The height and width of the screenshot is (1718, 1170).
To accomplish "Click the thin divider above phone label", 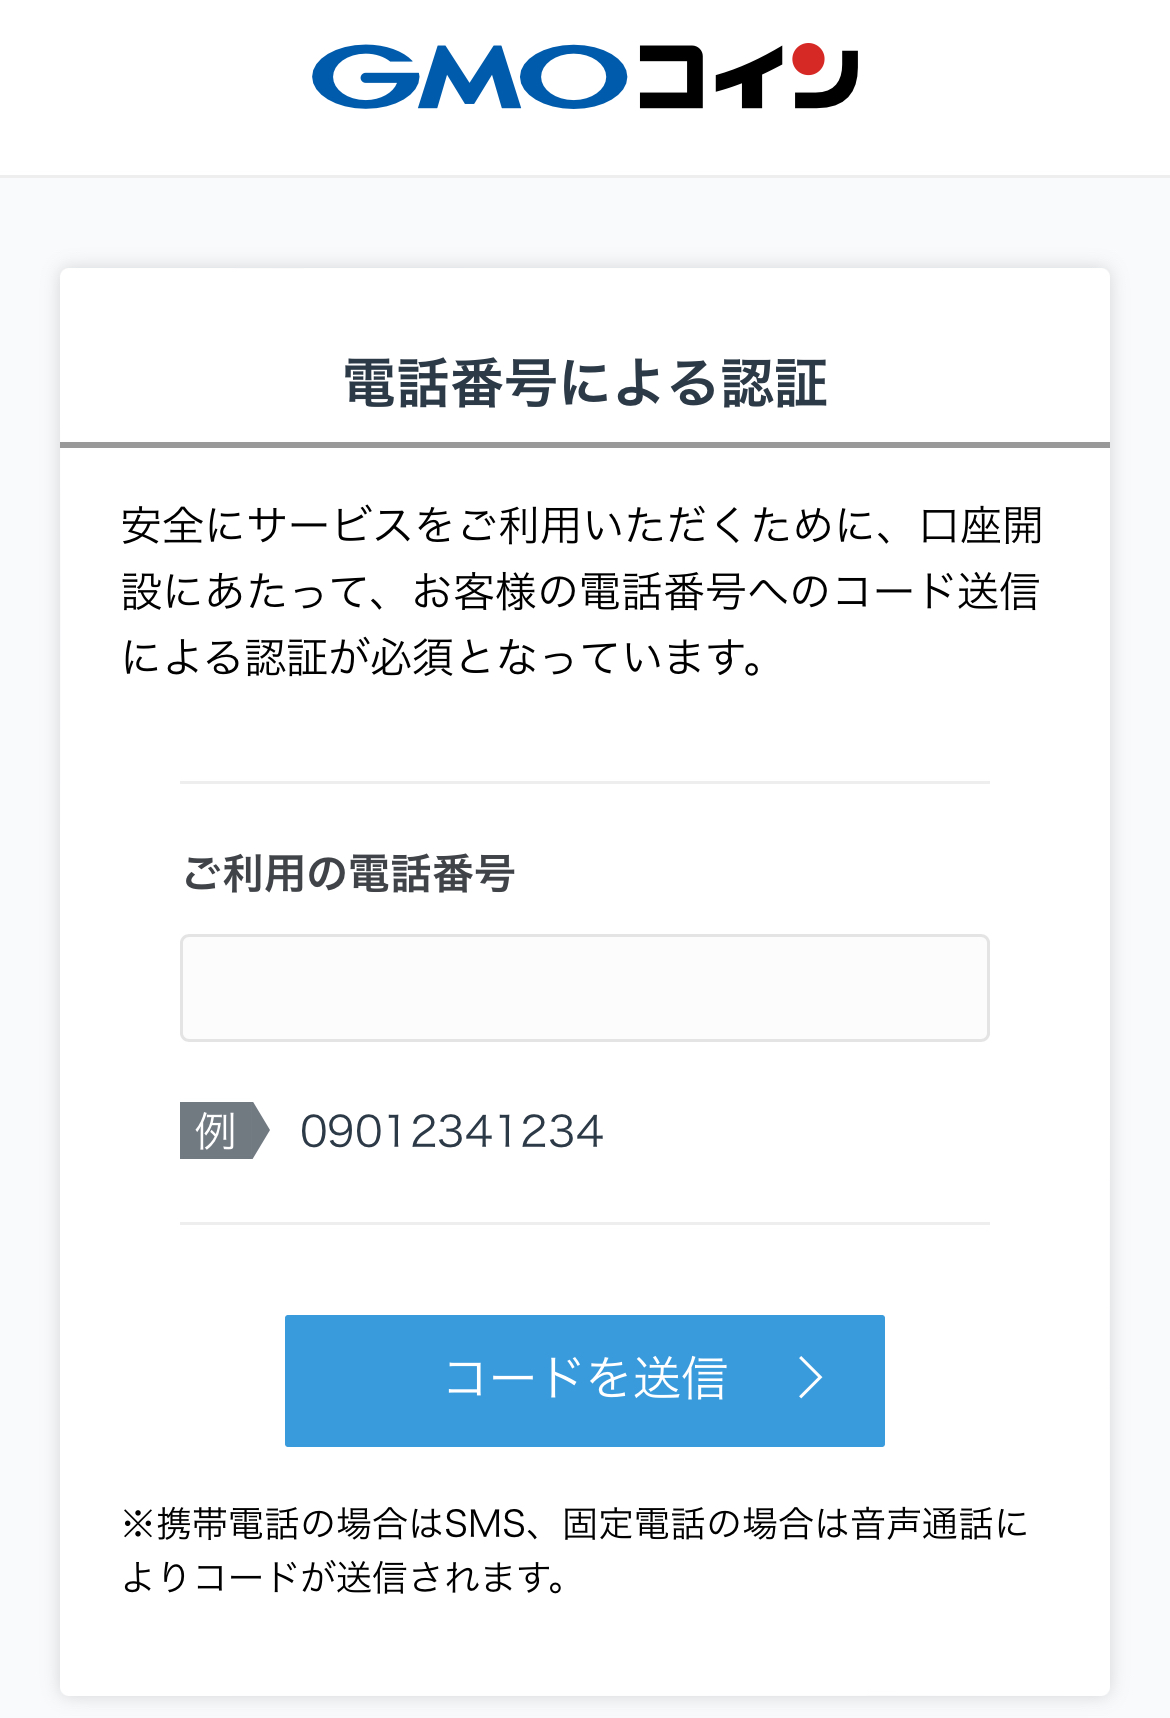I will pyautogui.click(x=585, y=782).
